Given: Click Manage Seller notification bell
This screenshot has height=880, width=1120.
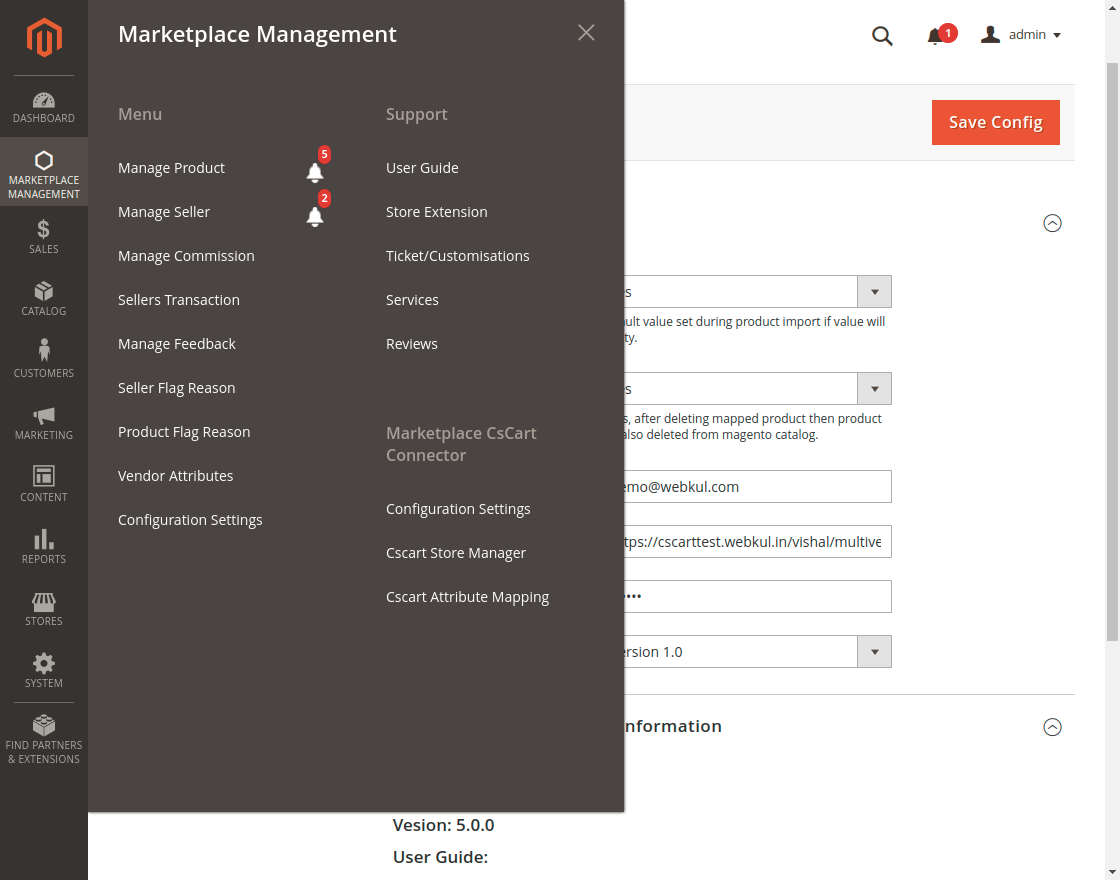Looking at the screenshot, I should pos(315,216).
